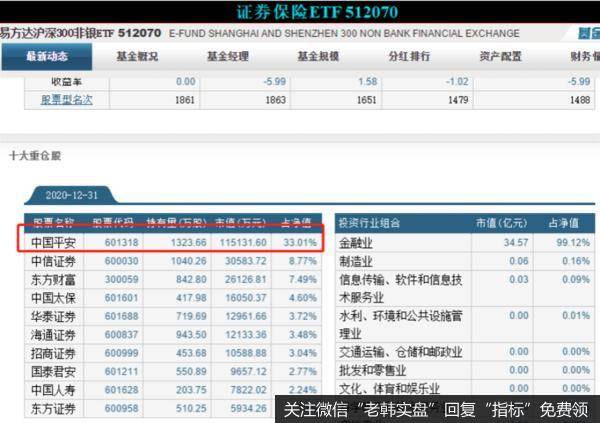The image size is (600, 423).
Task: Select the 中国平安 stock name
Action: (53, 242)
